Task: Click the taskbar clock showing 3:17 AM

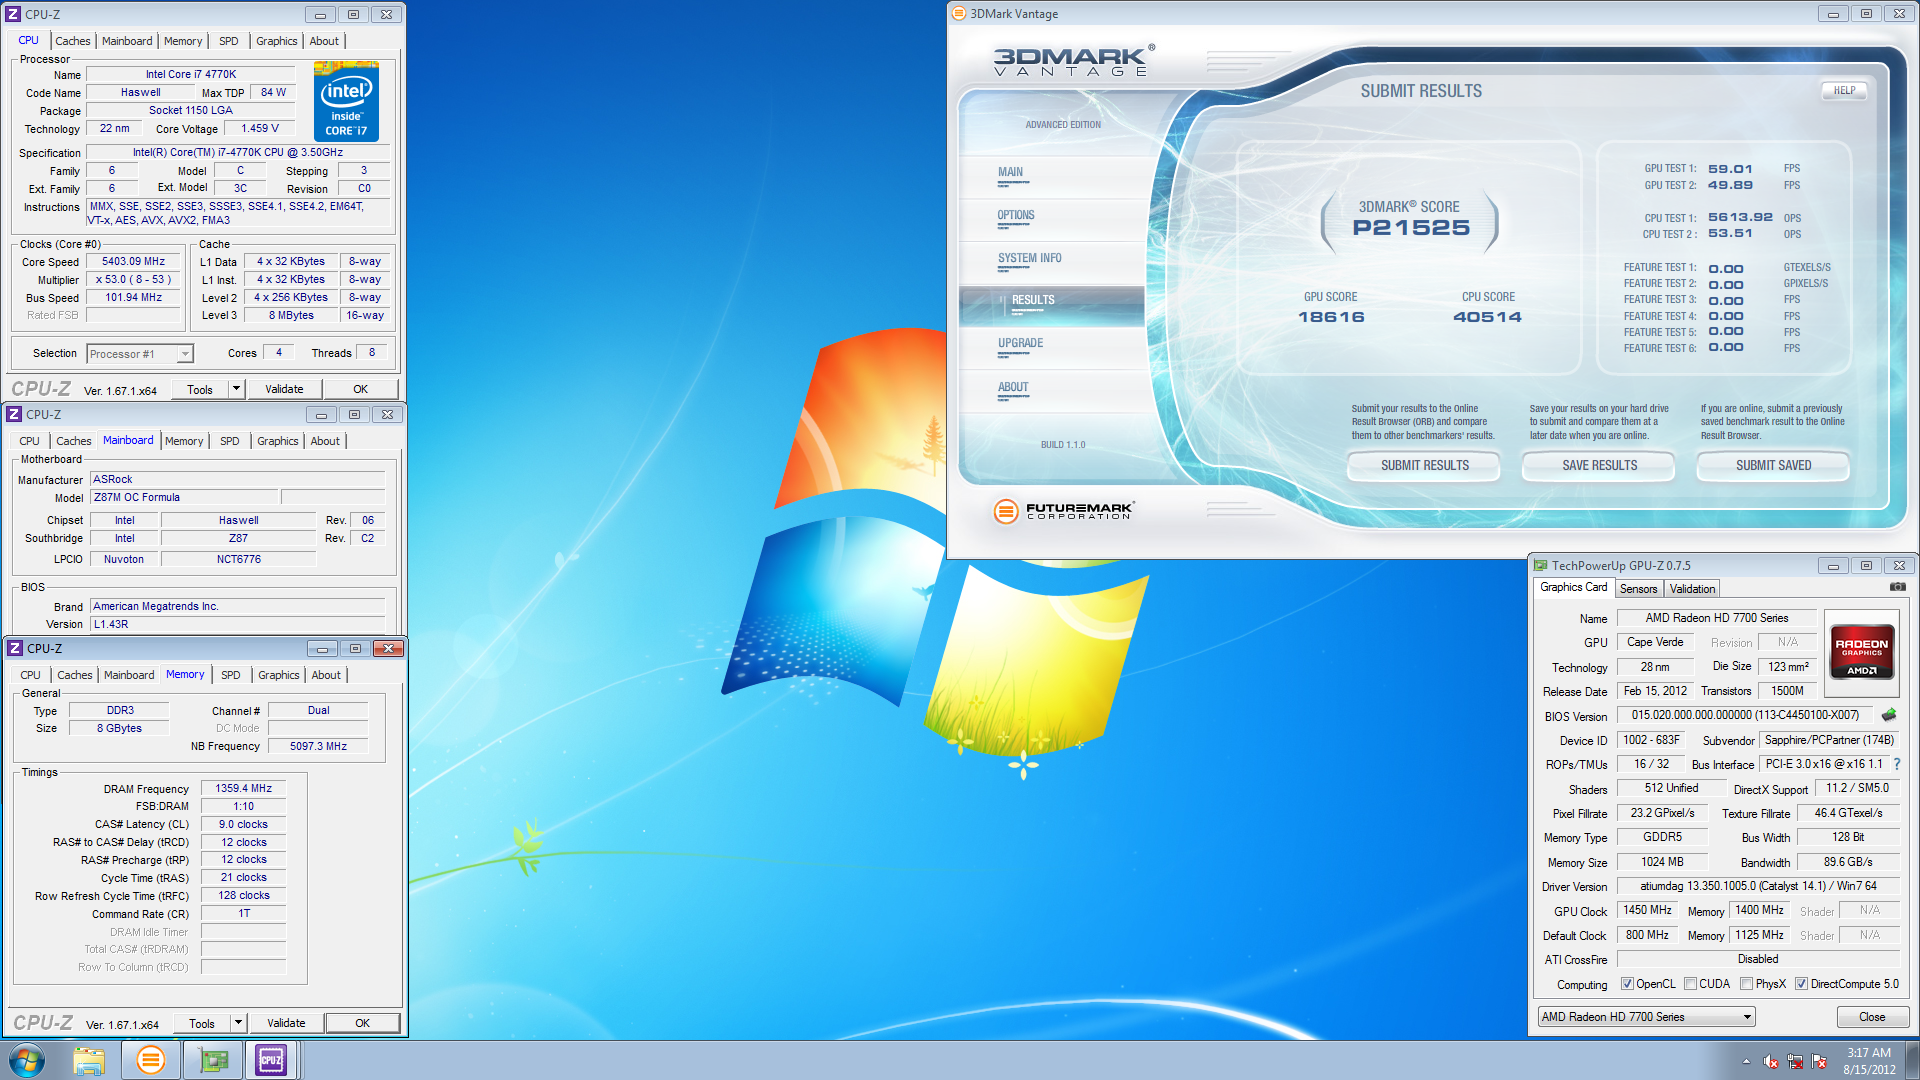Action: 1868,1061
